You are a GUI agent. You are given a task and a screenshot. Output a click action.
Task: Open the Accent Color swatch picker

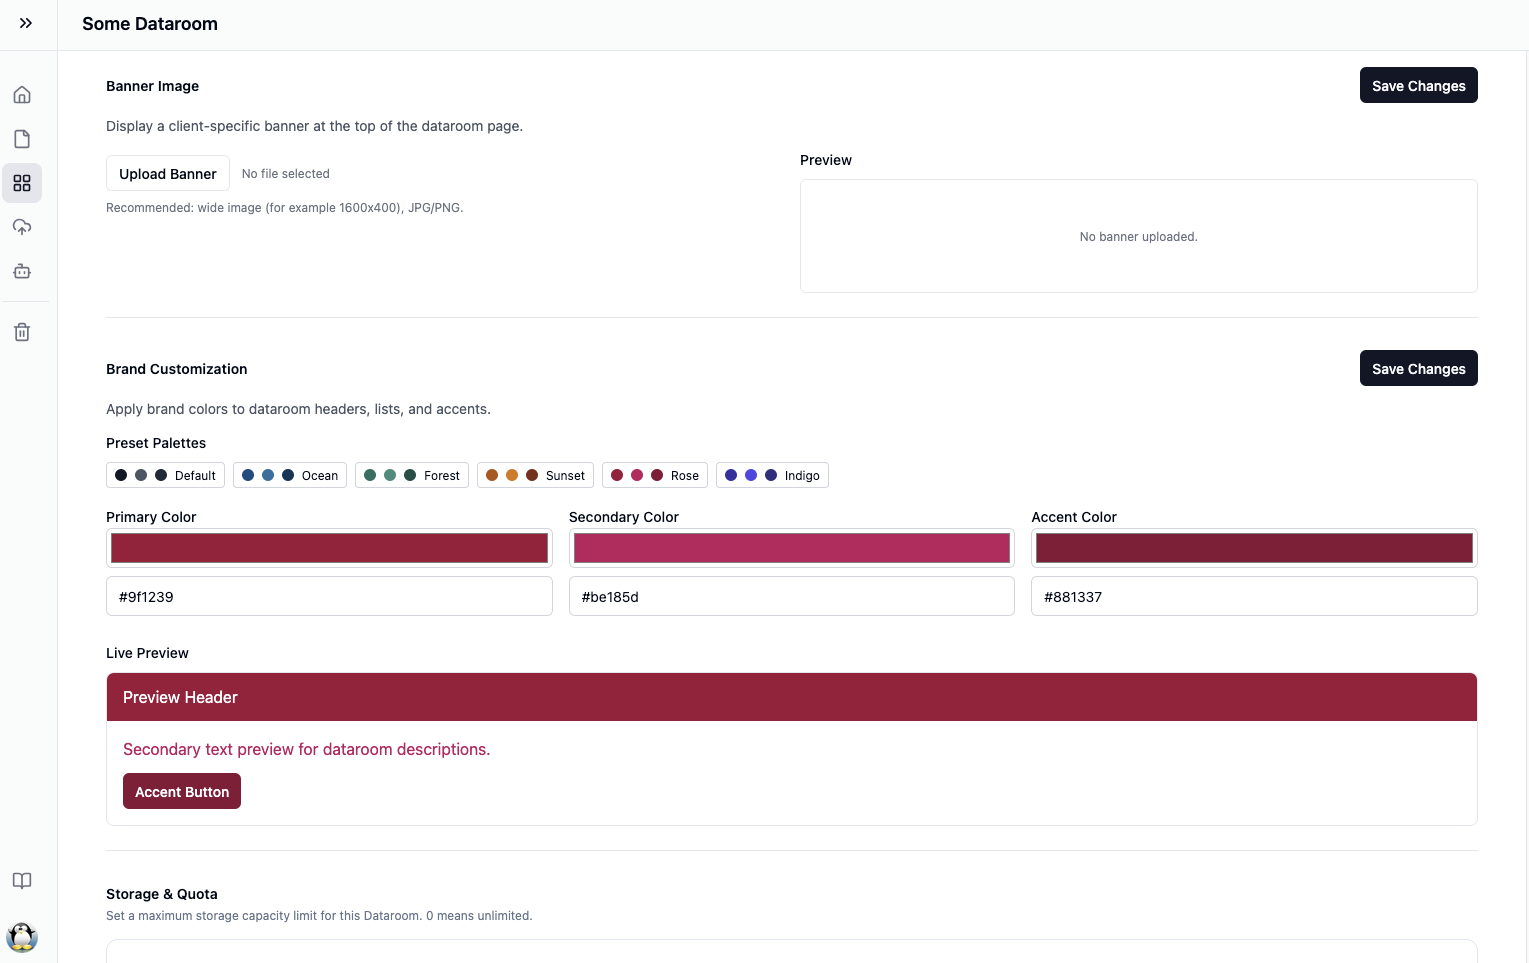[1254, 548]
